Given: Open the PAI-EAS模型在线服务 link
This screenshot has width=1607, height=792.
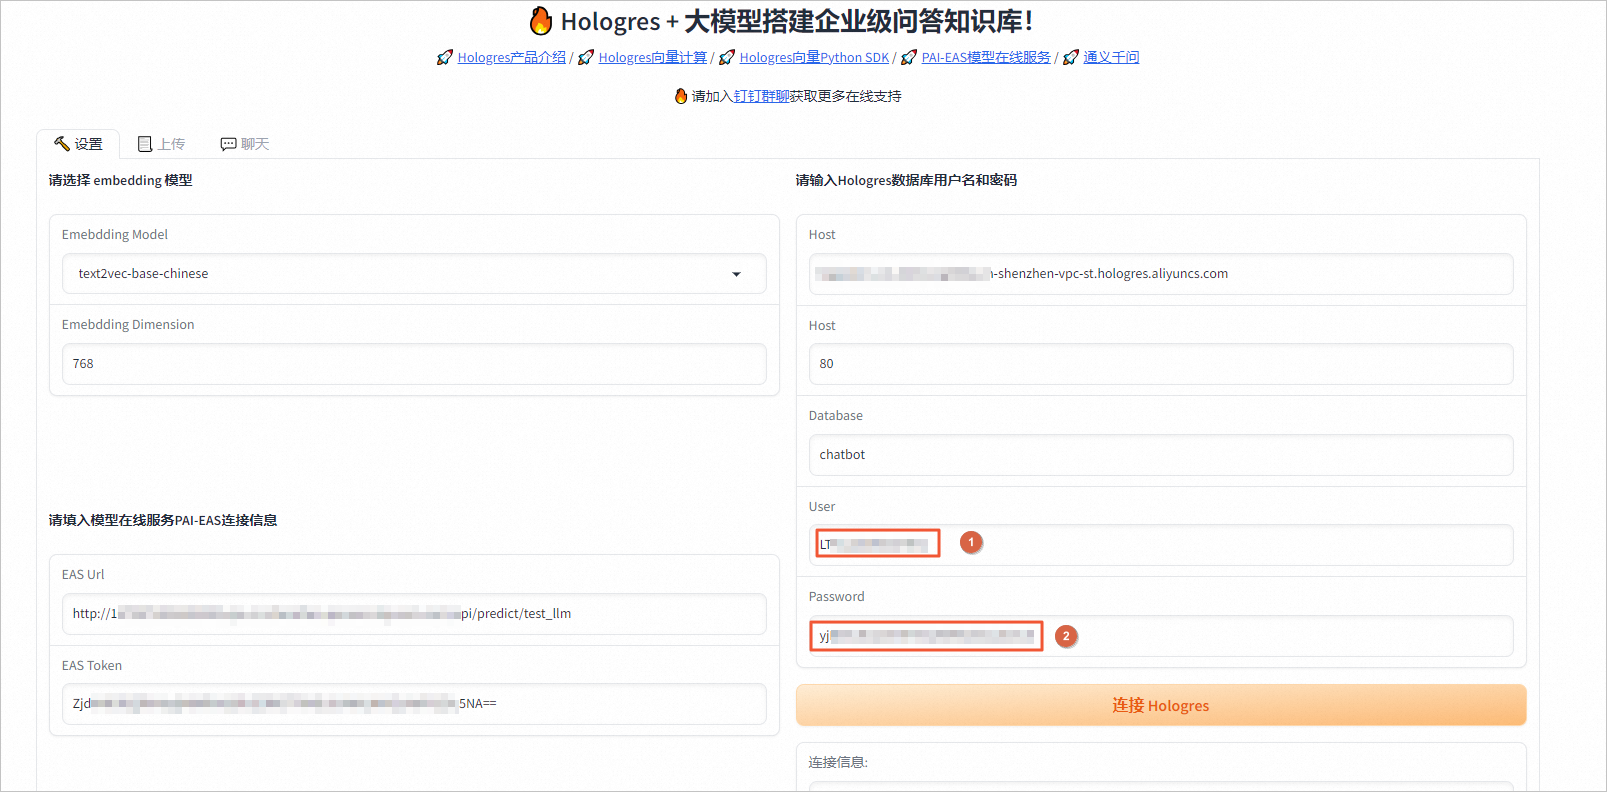Looking at the screenshot, I should point(986,58).
